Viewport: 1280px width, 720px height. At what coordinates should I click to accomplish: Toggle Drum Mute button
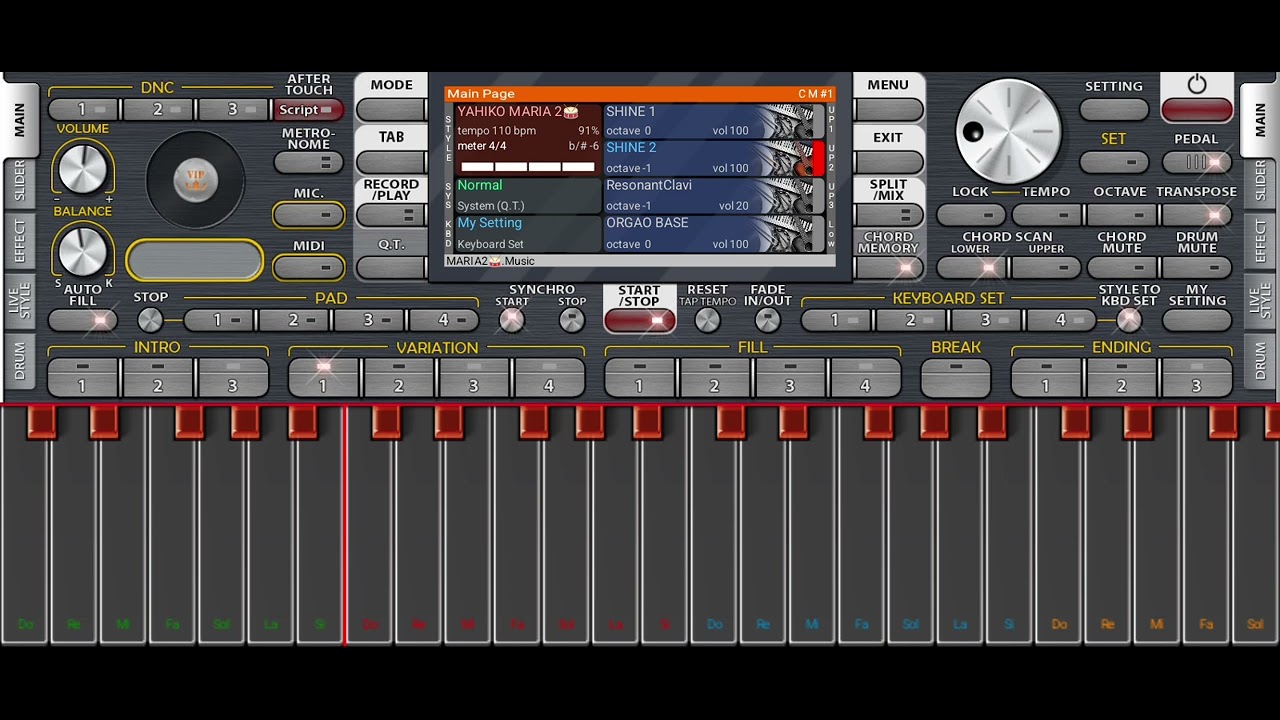tap(1197, 267)
